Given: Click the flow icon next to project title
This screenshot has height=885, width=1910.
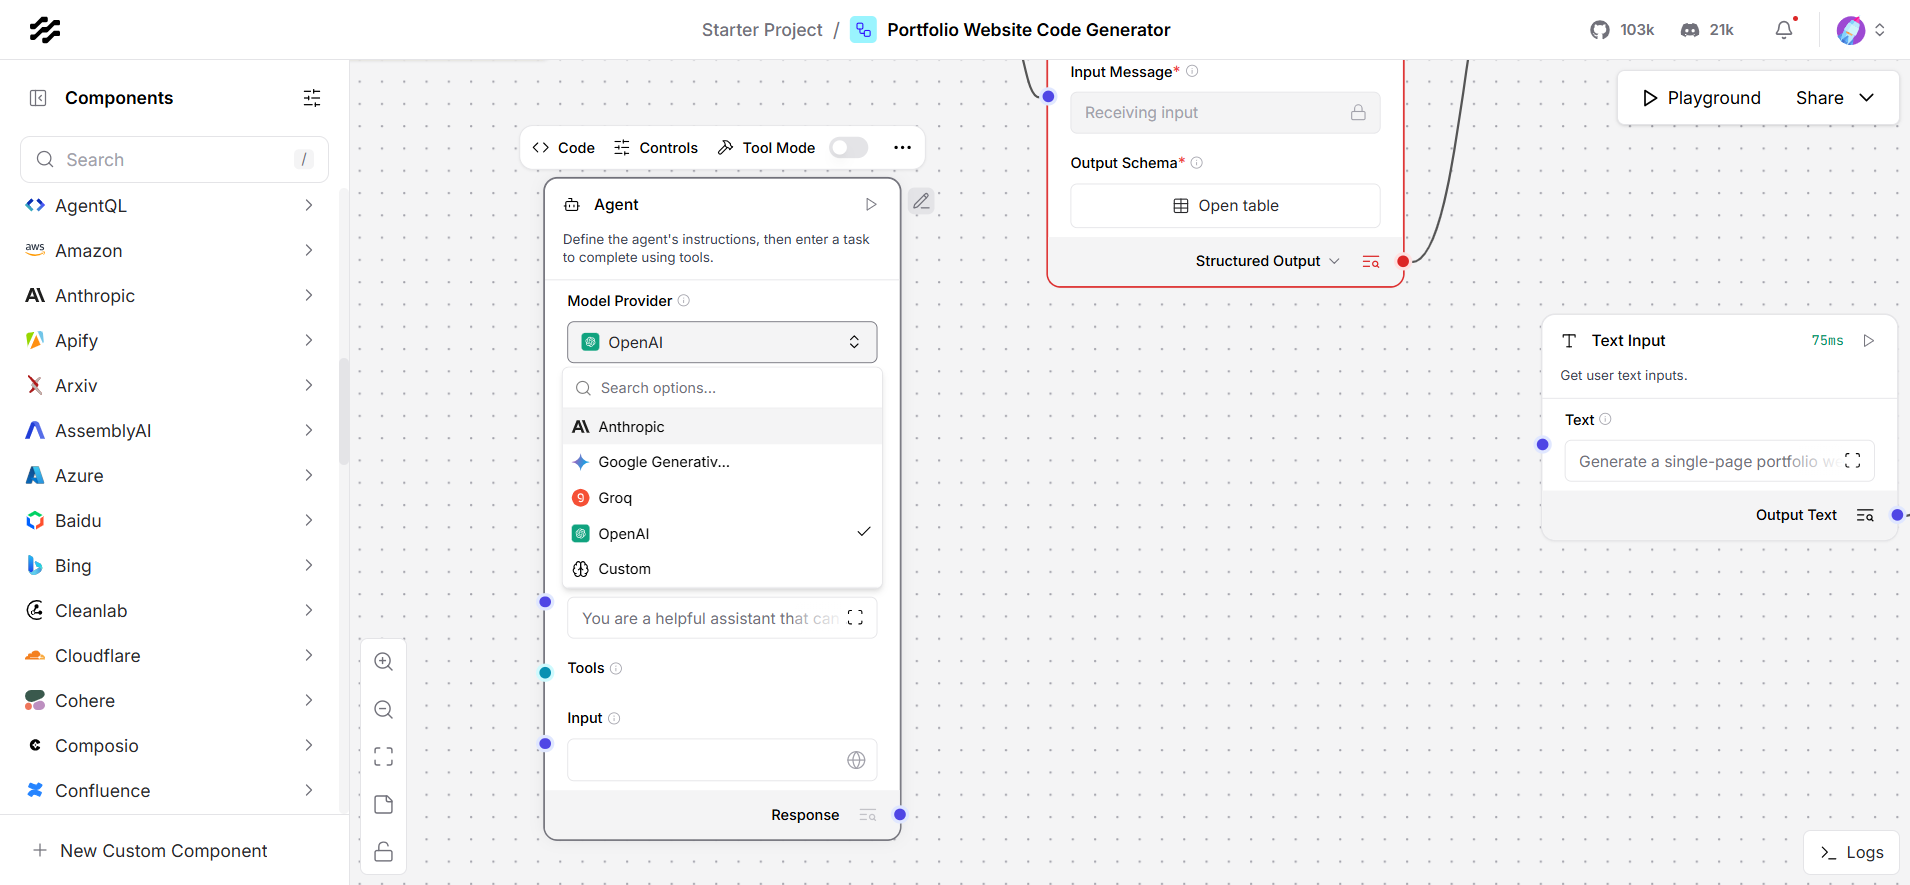Looking at the screenshot, I should pyautogui.click(x=863, y=30).
